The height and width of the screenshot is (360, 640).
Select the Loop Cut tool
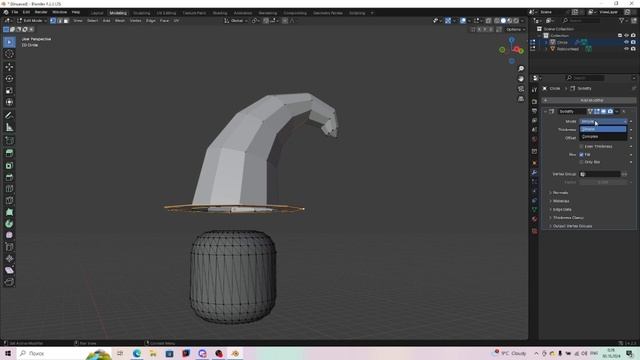[x=9, y=189]
